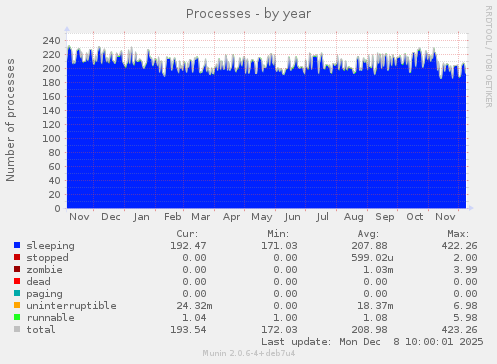Image resolution: width=497 pixels, height=364 pixels.
Task: Click the 'Feb' x-axis month label
Action: [x=172, y=217]
